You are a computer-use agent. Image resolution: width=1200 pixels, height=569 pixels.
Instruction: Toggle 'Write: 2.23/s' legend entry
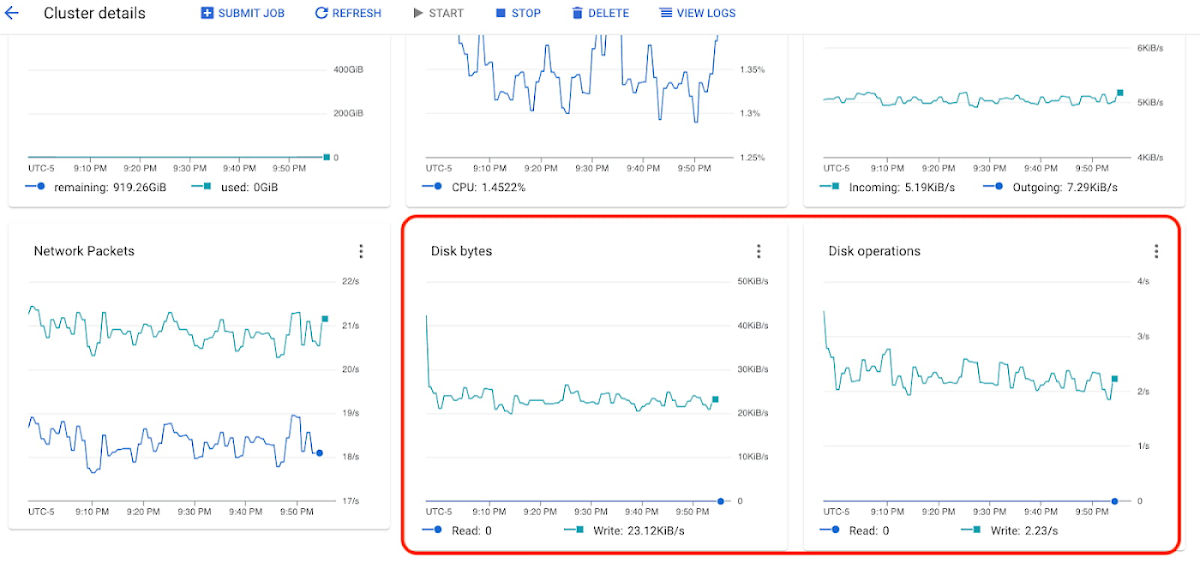(x=1011, y=531)
